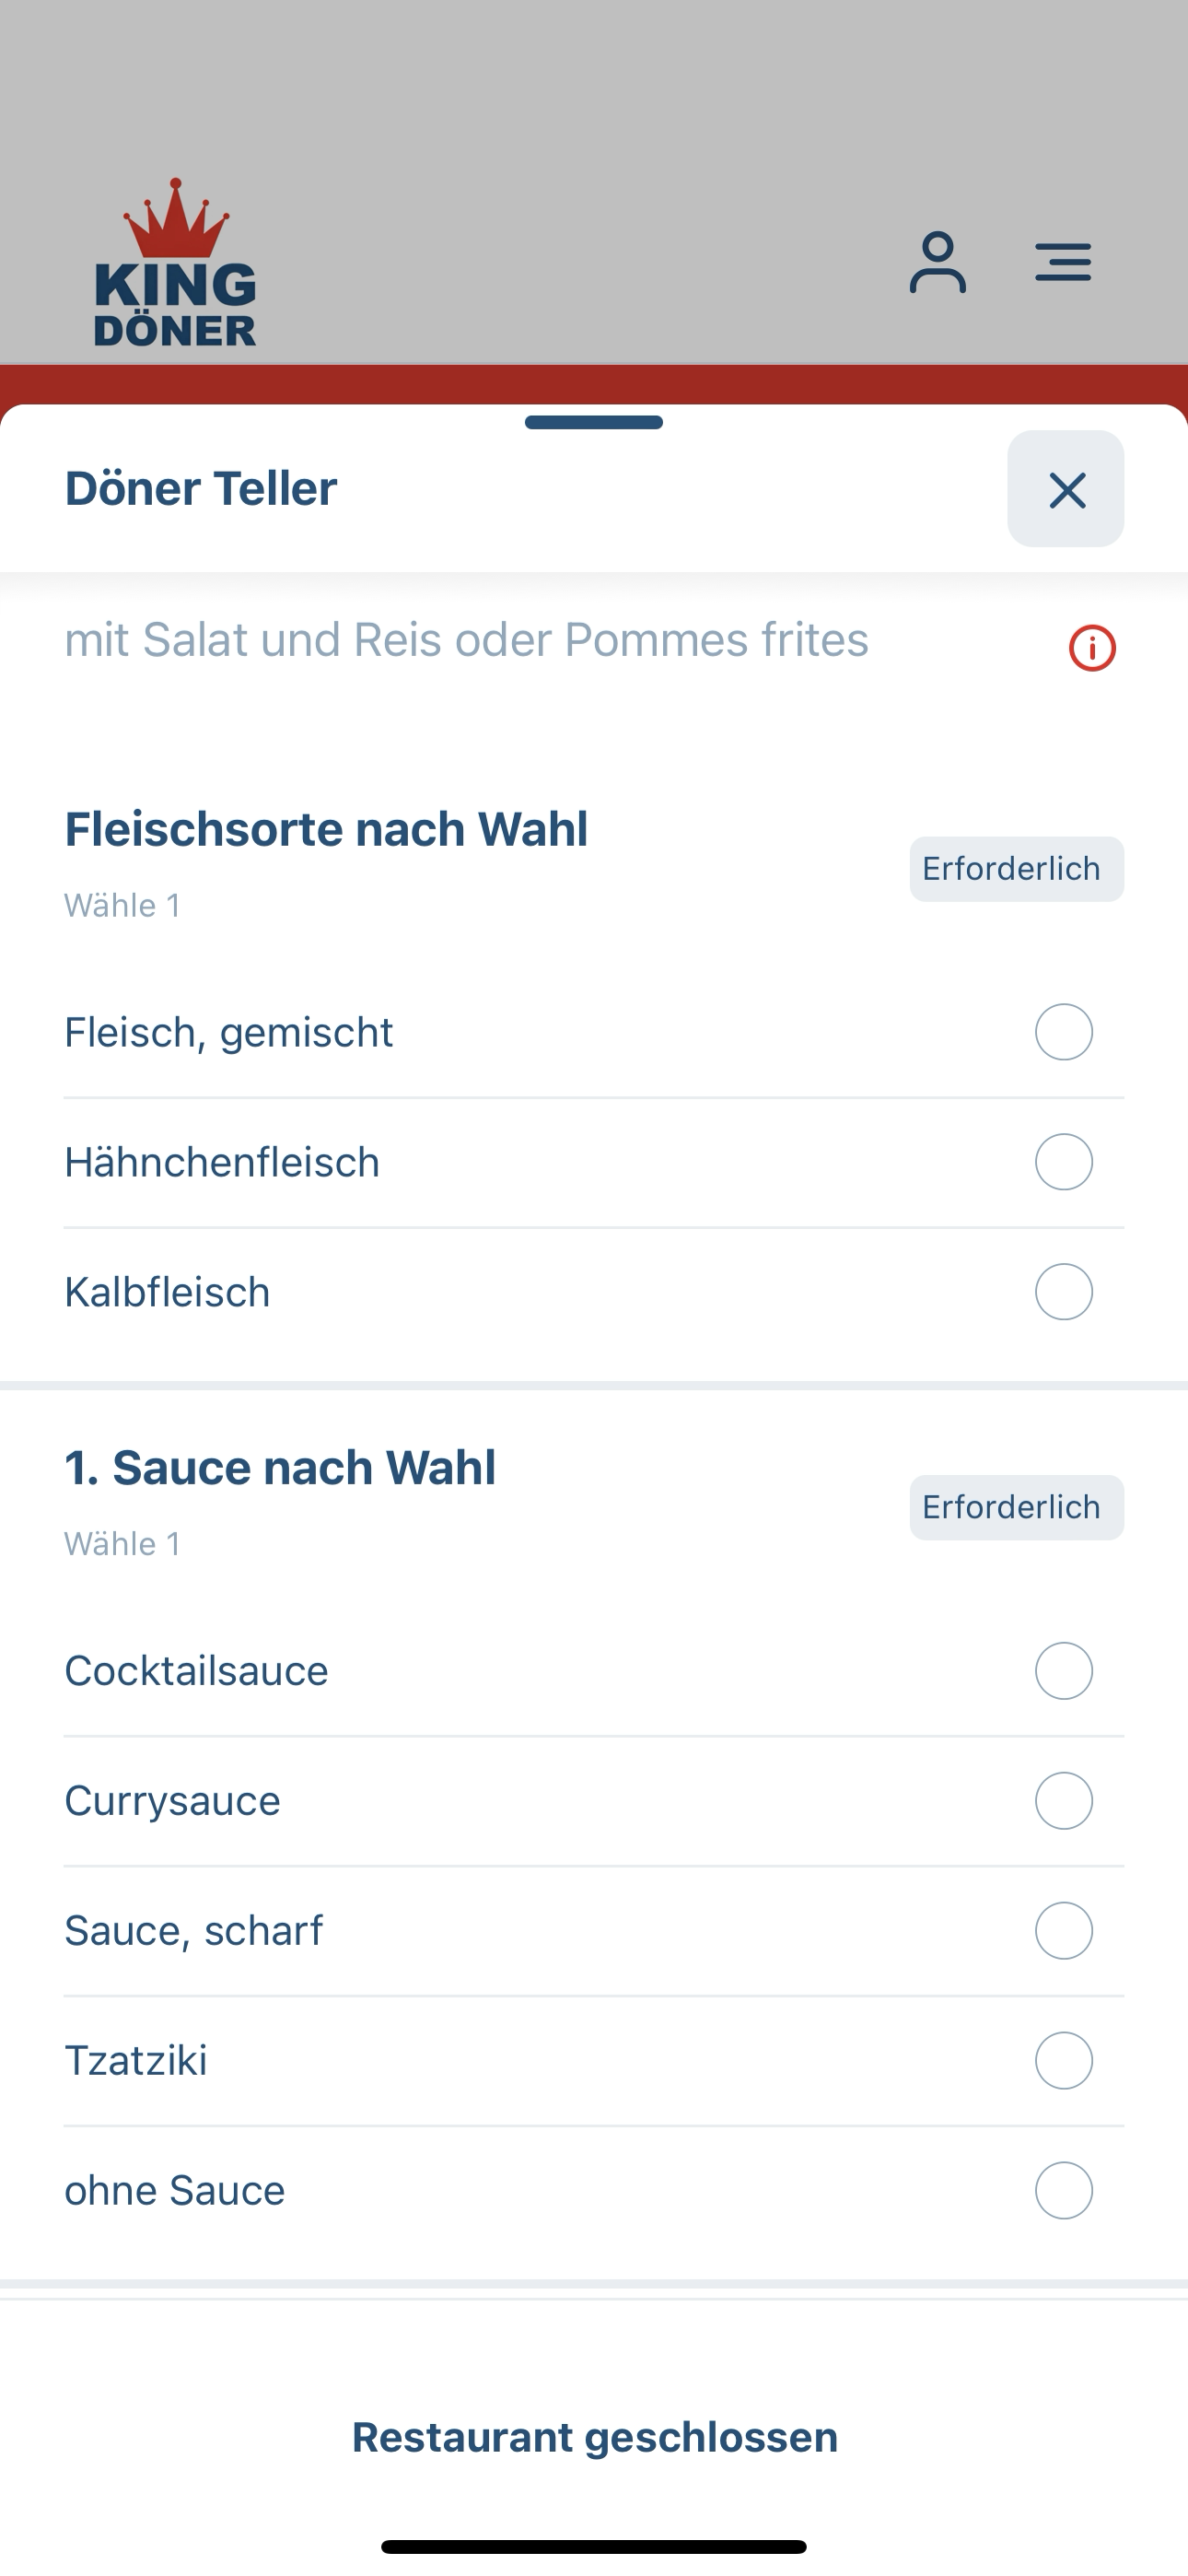
Task: Select Cocktailsauce radio button
Action: click(1063, 1671)
